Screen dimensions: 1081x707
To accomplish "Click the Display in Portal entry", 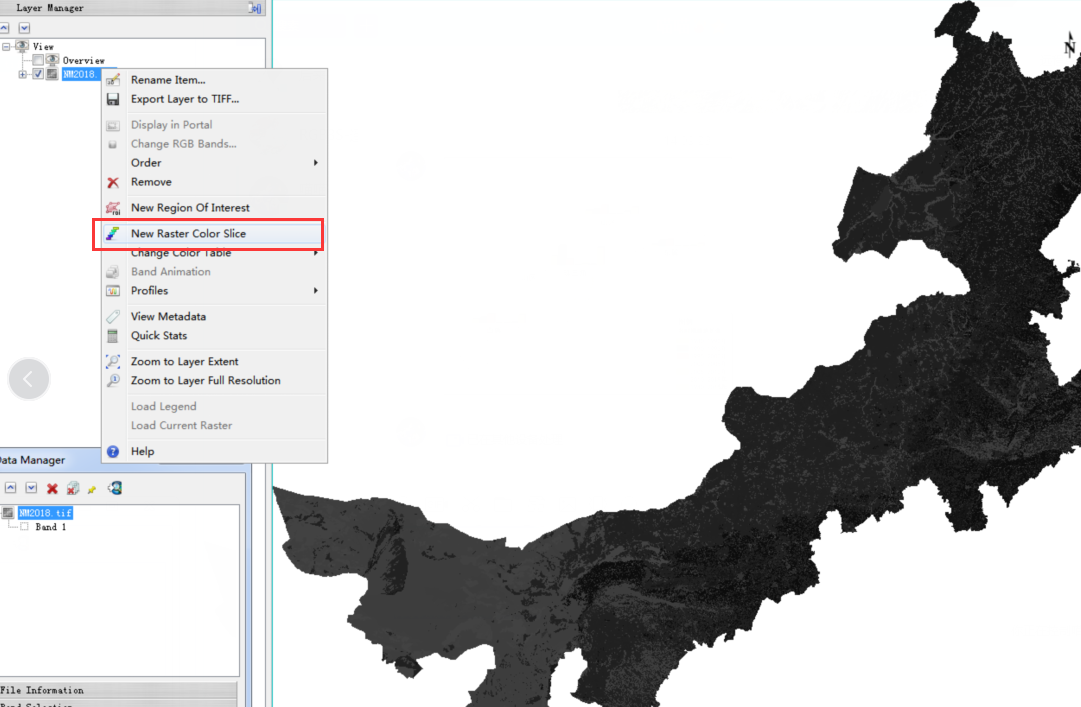I will (x=172, y=125).
